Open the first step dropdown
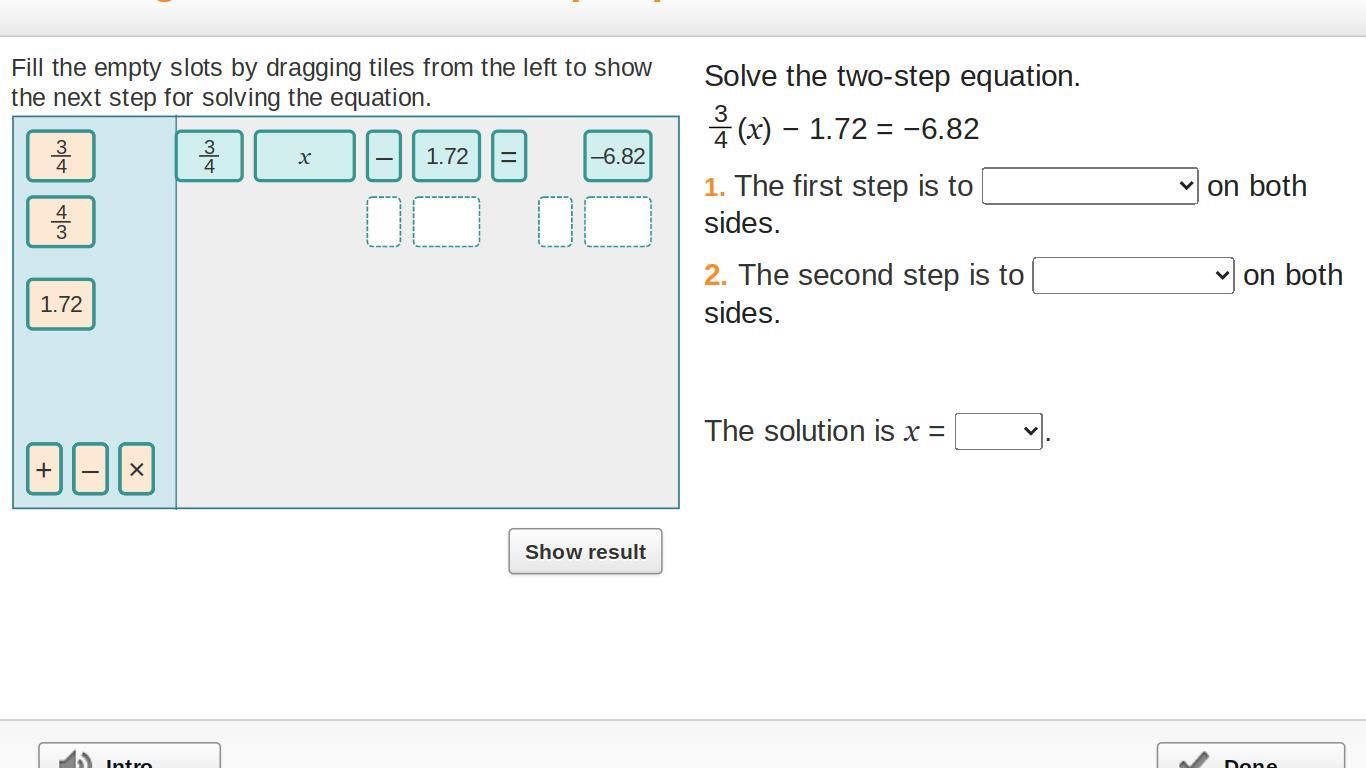 (1089, 186)
